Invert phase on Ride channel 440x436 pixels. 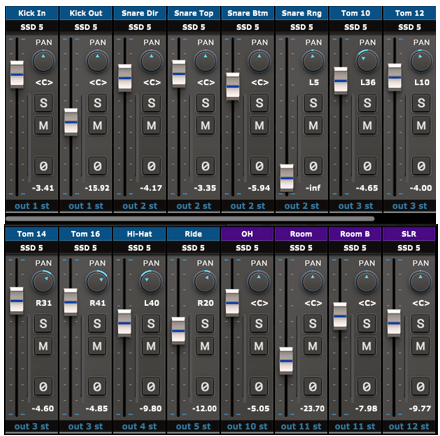click(x=205, y=386)
